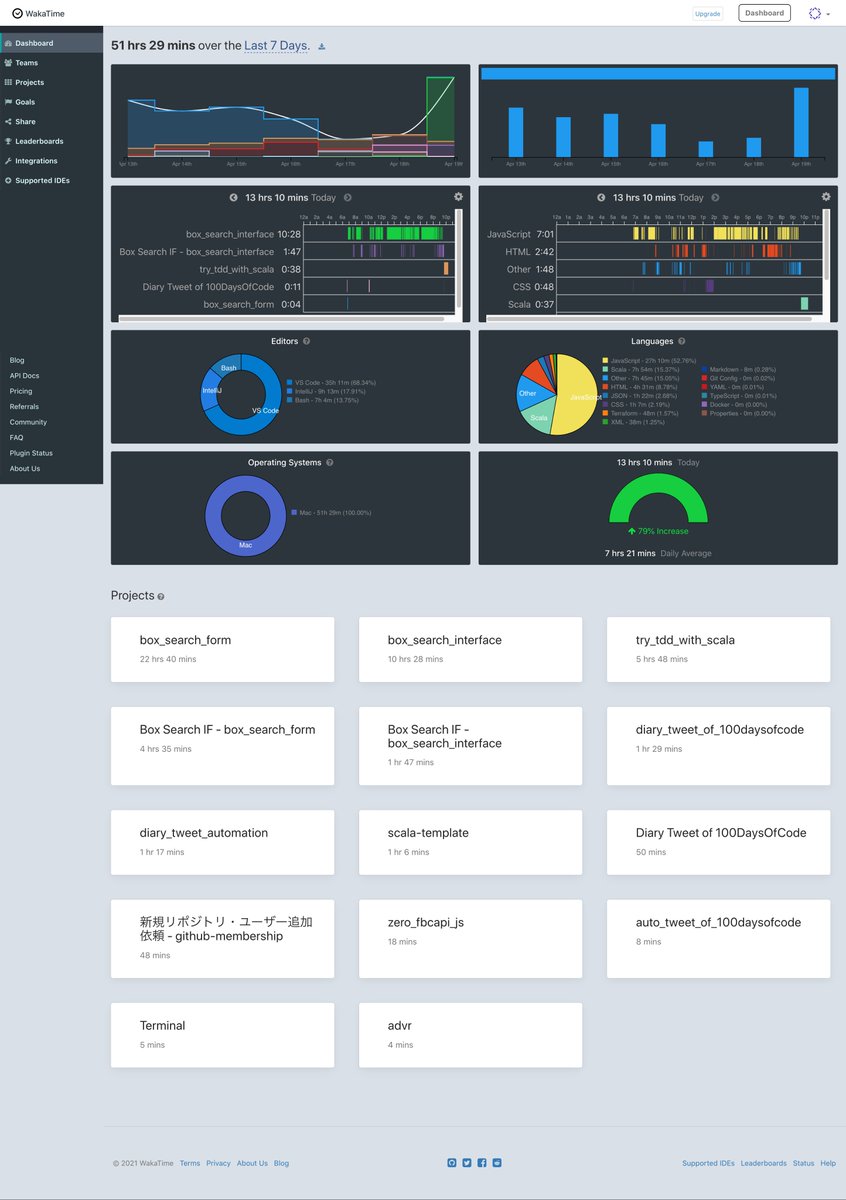Open scala-template project card
Viewport: 846px width, 1200px height.
(x=470, y=842)
